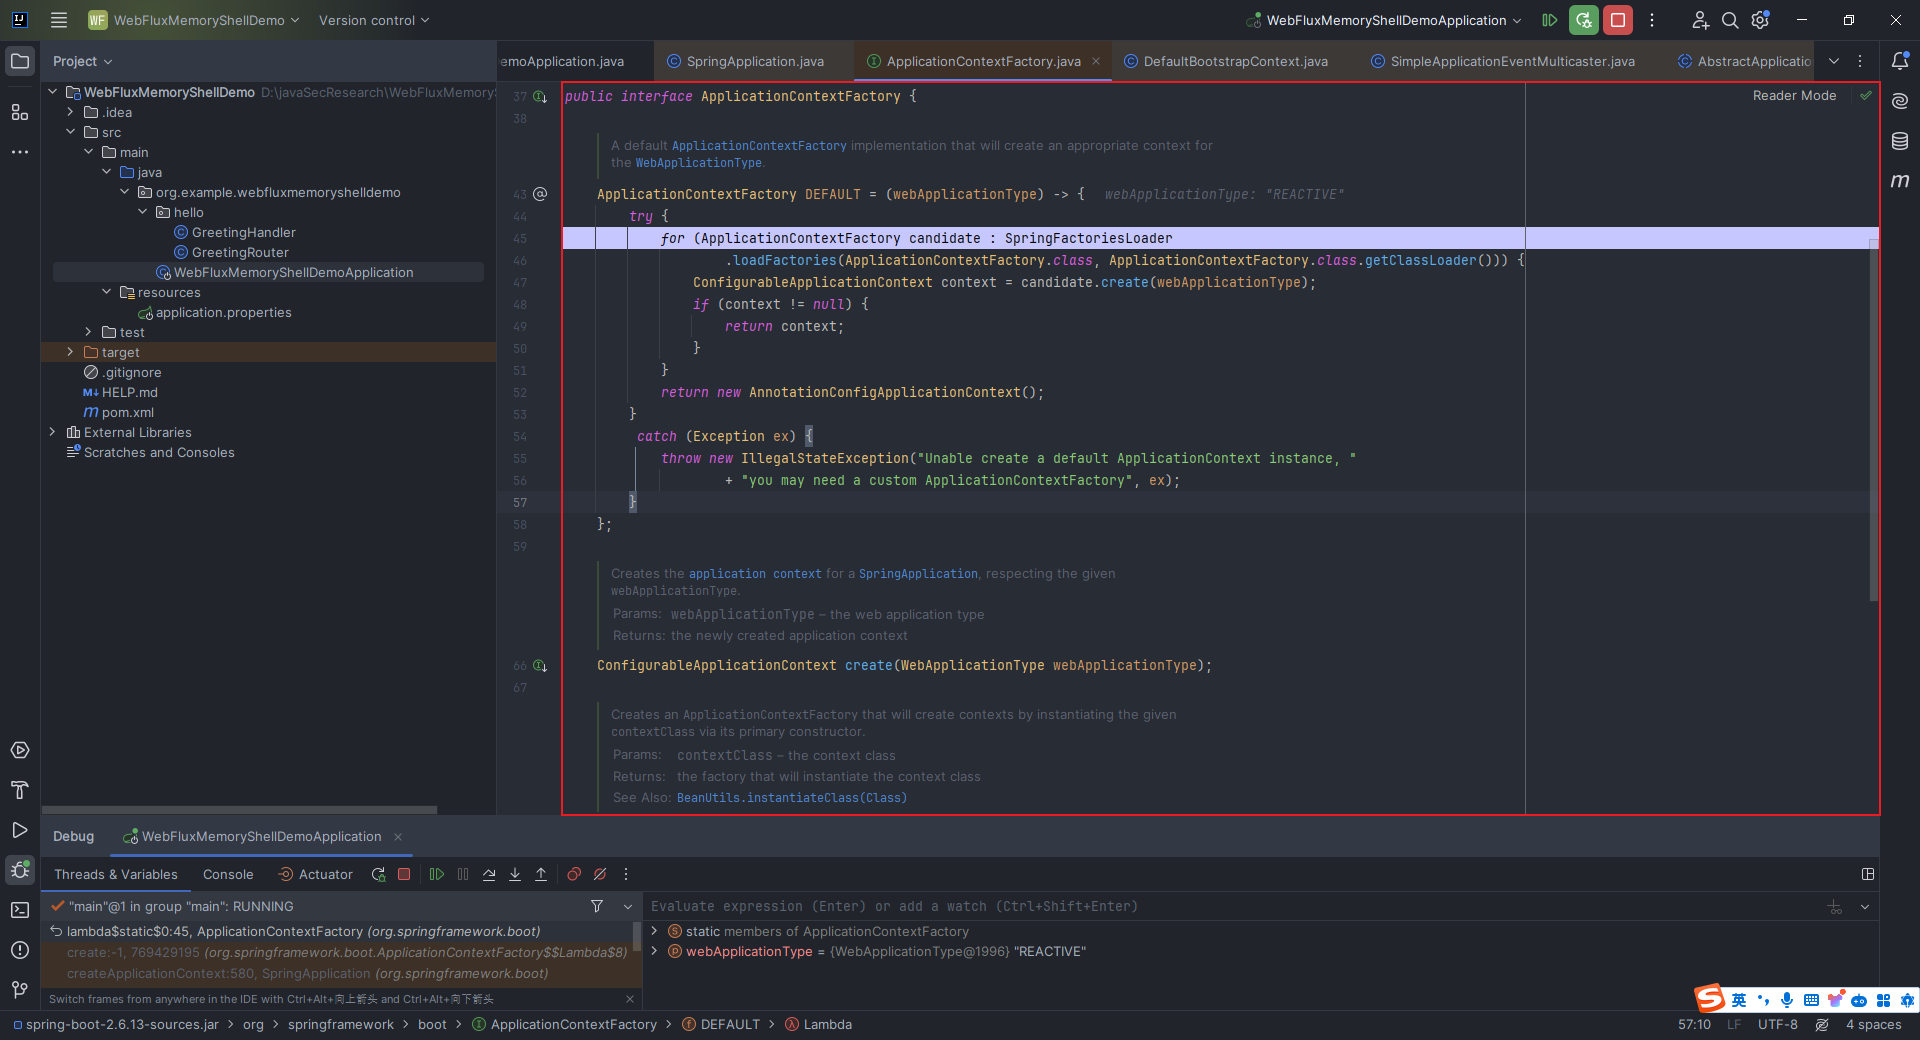Image resolution: width=1920 pixels, height=1040 pixels.
Task: Open the Git tool window
Action: pyautogui.click(x=20, y=990)
